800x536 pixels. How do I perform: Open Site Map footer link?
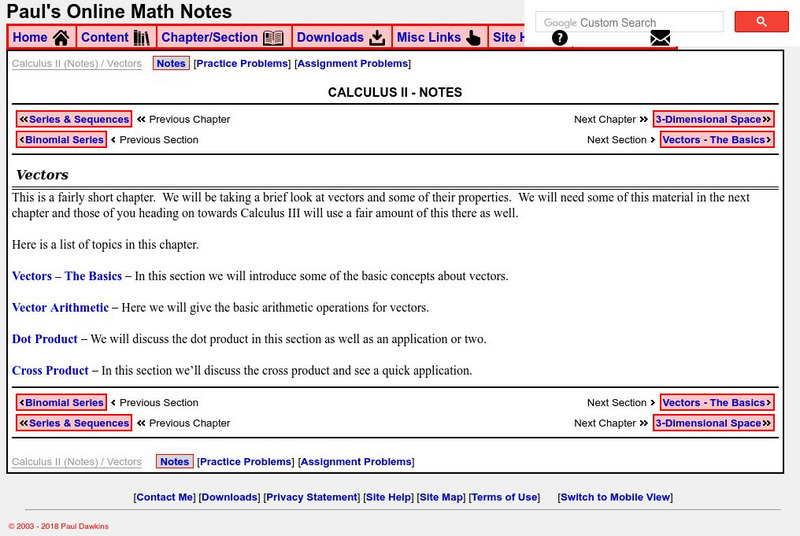coord(441,497)
